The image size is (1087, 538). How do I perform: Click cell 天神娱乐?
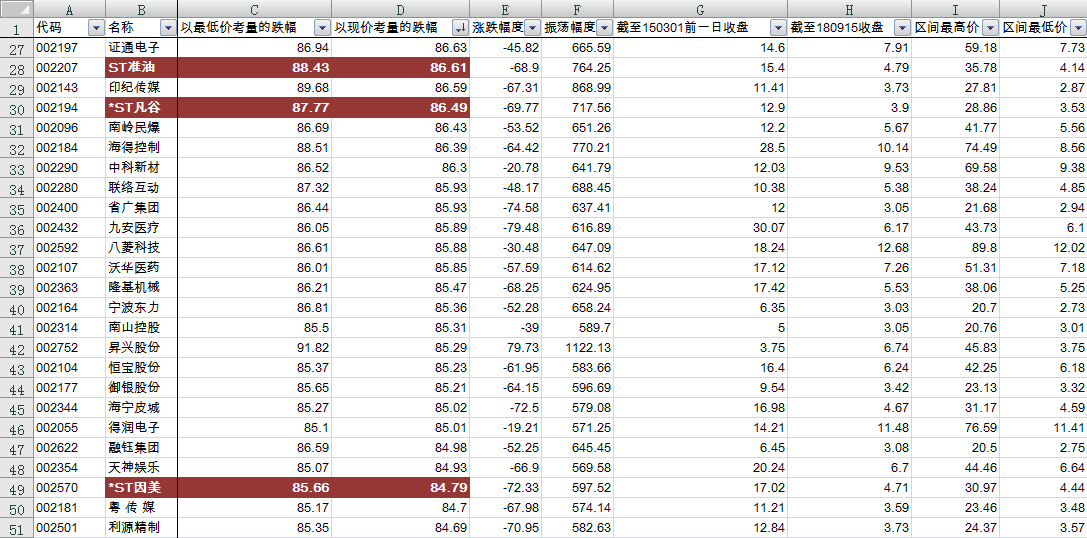pos(141,468)
